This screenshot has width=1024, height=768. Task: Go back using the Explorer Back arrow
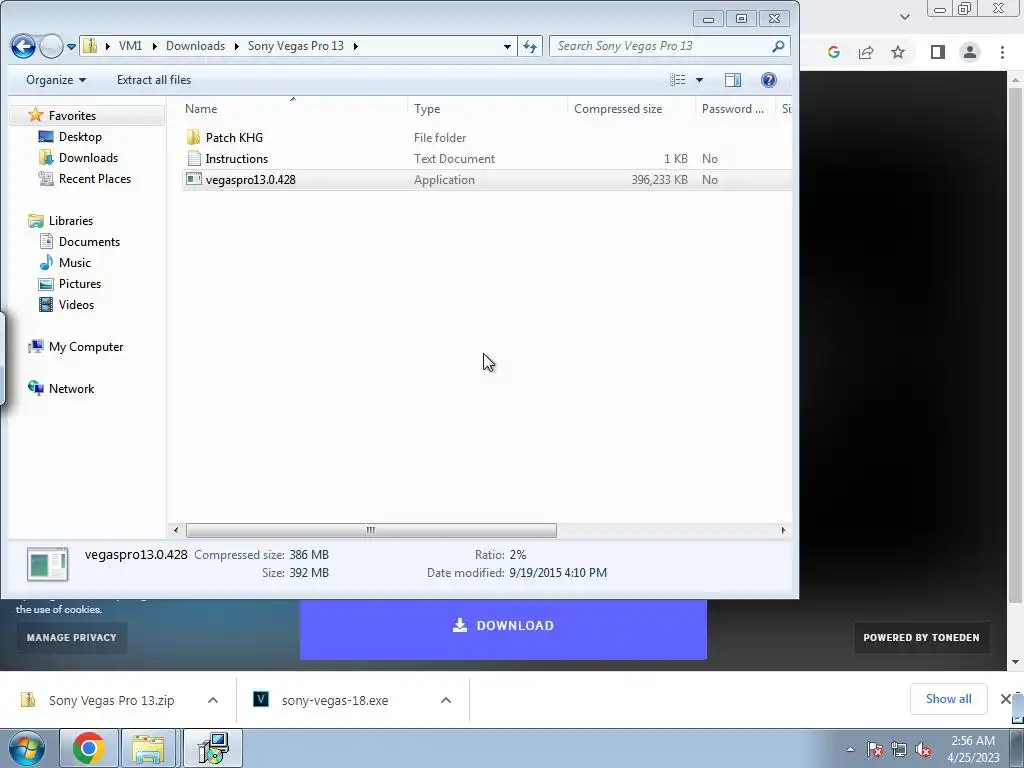pyautogui.click(x=24, y=46)
